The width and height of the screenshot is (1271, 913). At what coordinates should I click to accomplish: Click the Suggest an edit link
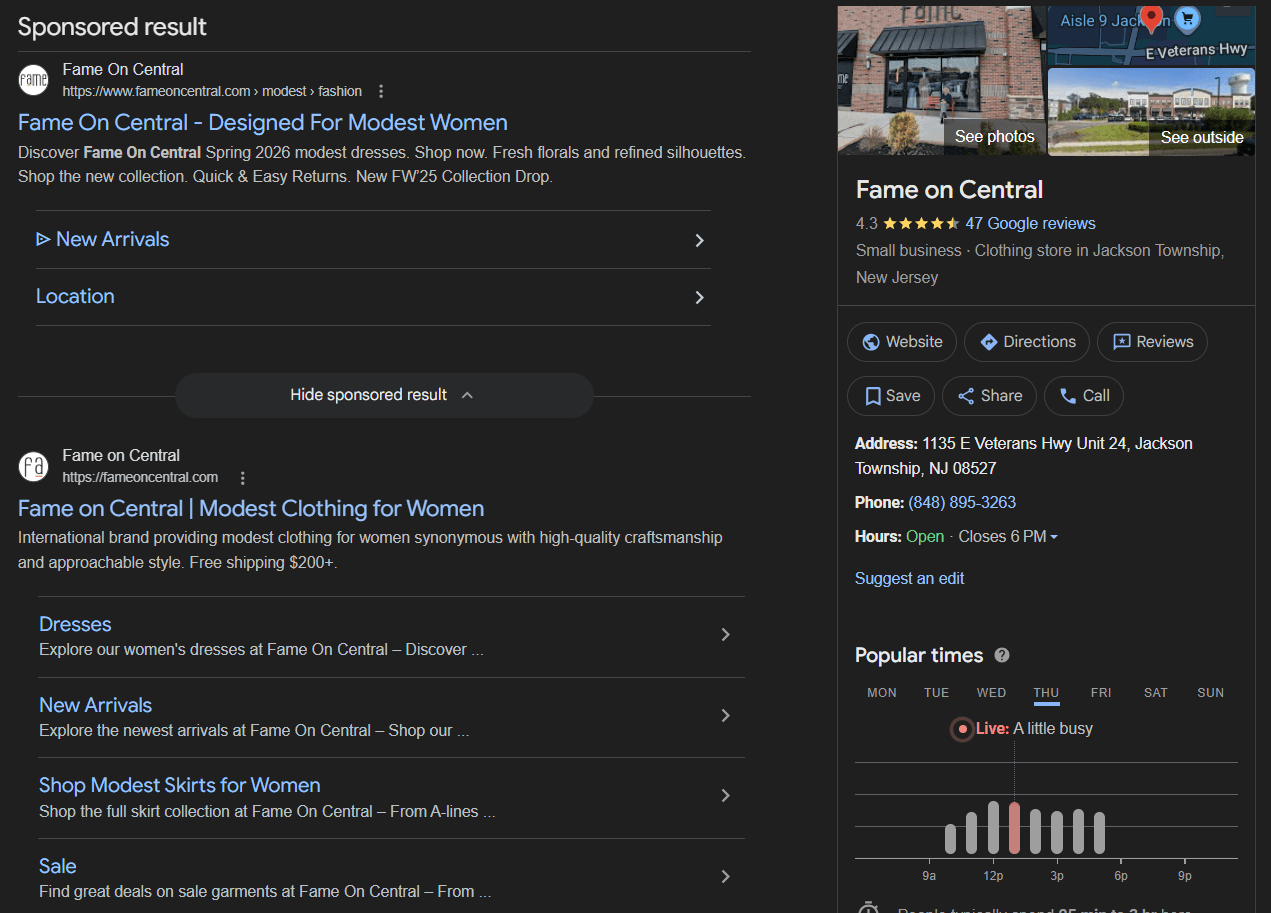(x=909, y=579)
